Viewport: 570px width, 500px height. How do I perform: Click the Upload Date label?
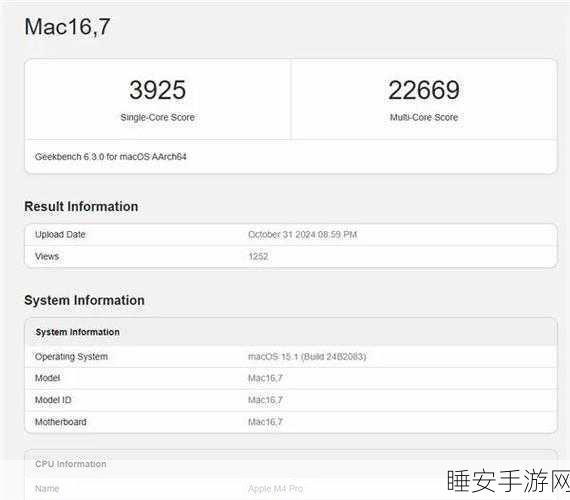[x=60, y=235]
